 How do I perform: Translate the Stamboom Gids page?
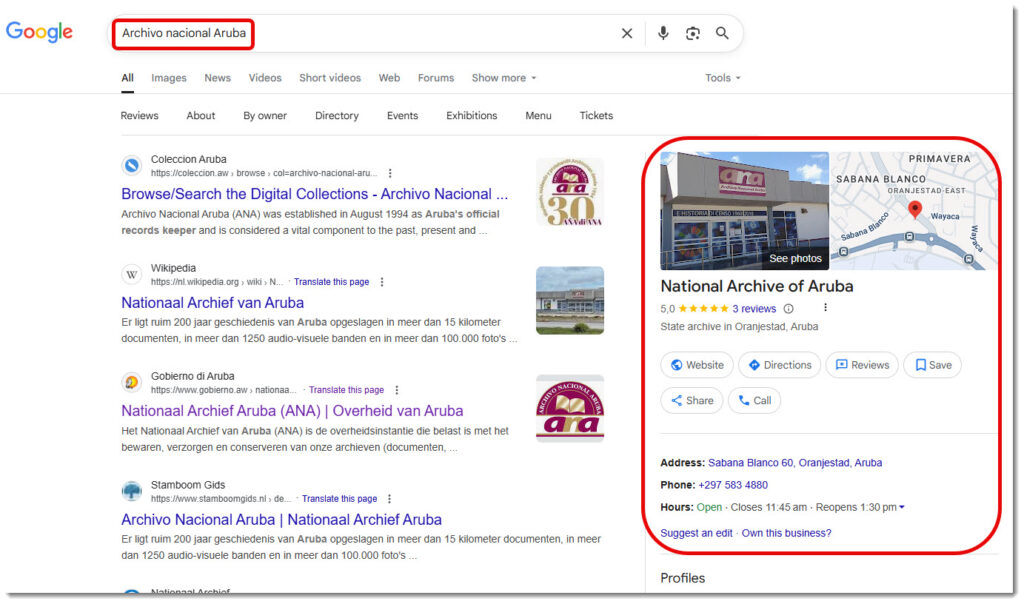(339, 499)
